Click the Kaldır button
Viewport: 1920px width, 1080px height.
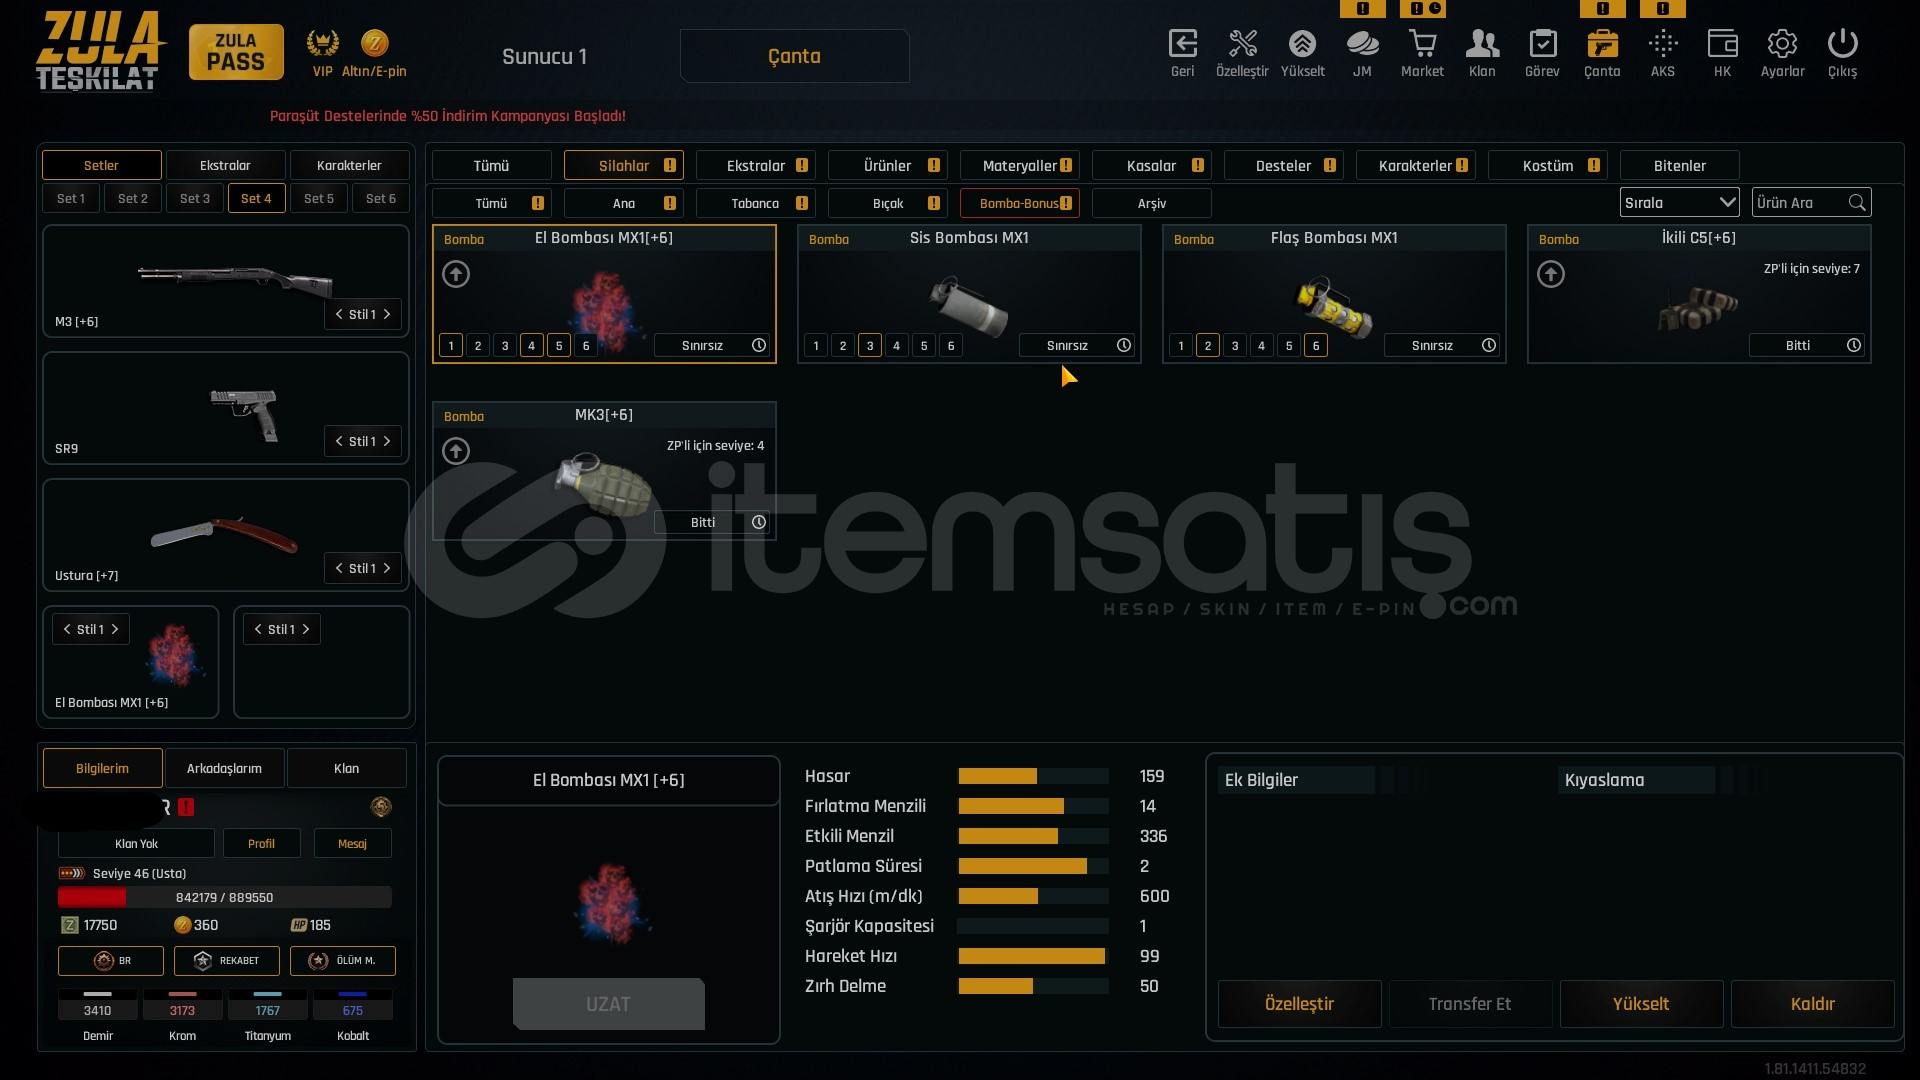click(x=1811, y=1004)
